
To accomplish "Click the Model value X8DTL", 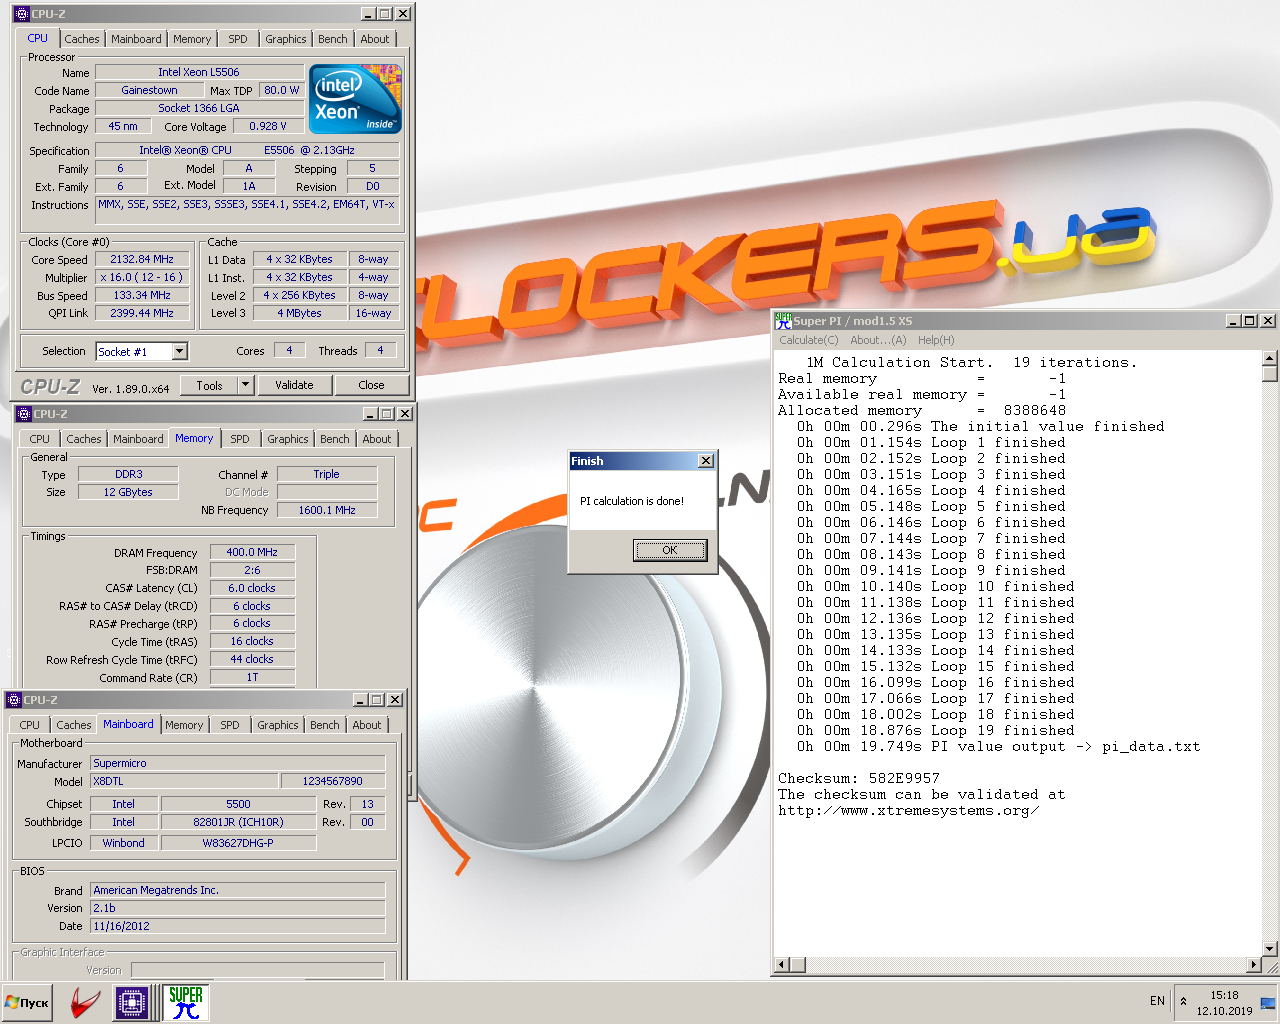I will (185, 781).
